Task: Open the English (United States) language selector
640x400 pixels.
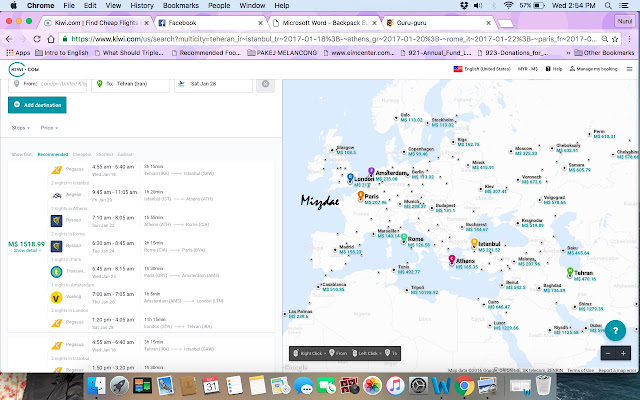Action: [482, 69]
